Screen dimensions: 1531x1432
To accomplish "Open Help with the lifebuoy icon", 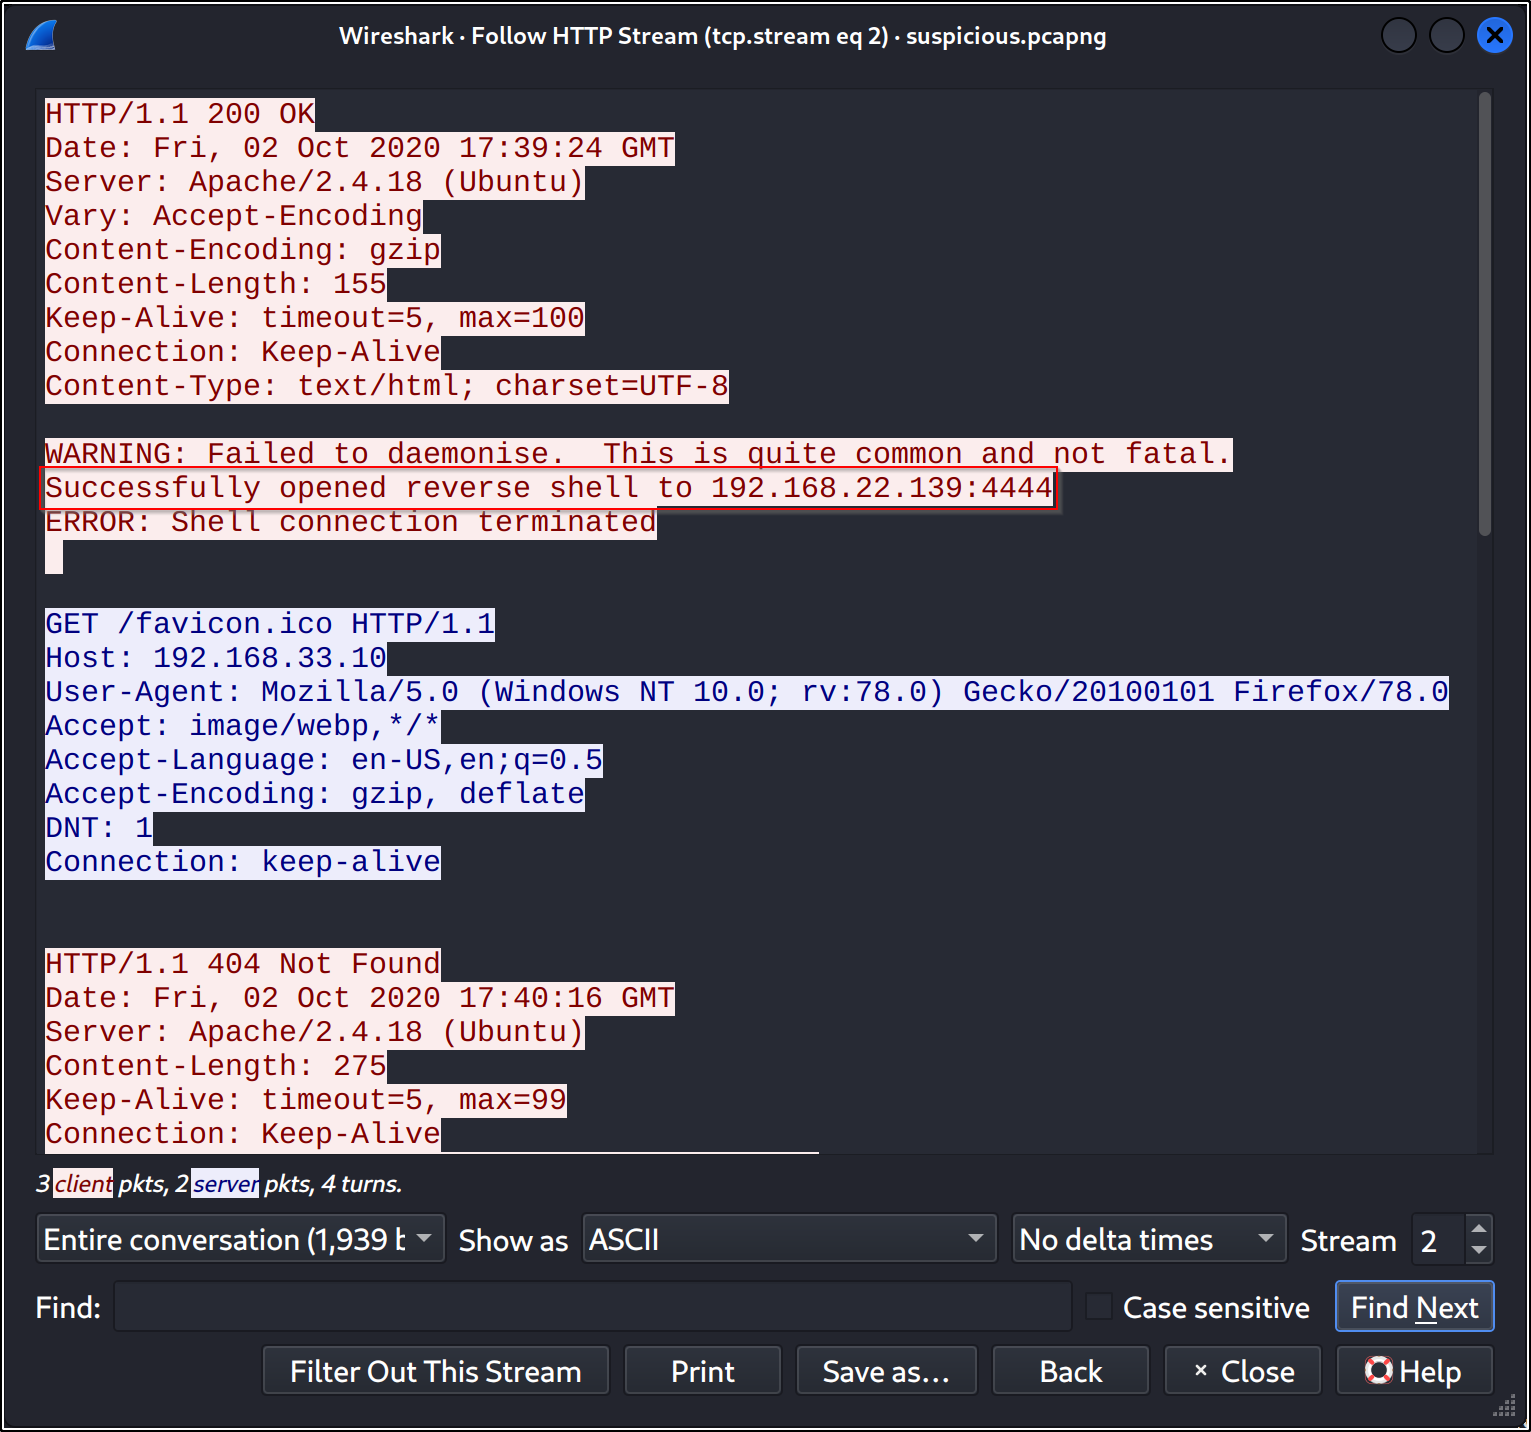I will click(x=1414, y=1371).
